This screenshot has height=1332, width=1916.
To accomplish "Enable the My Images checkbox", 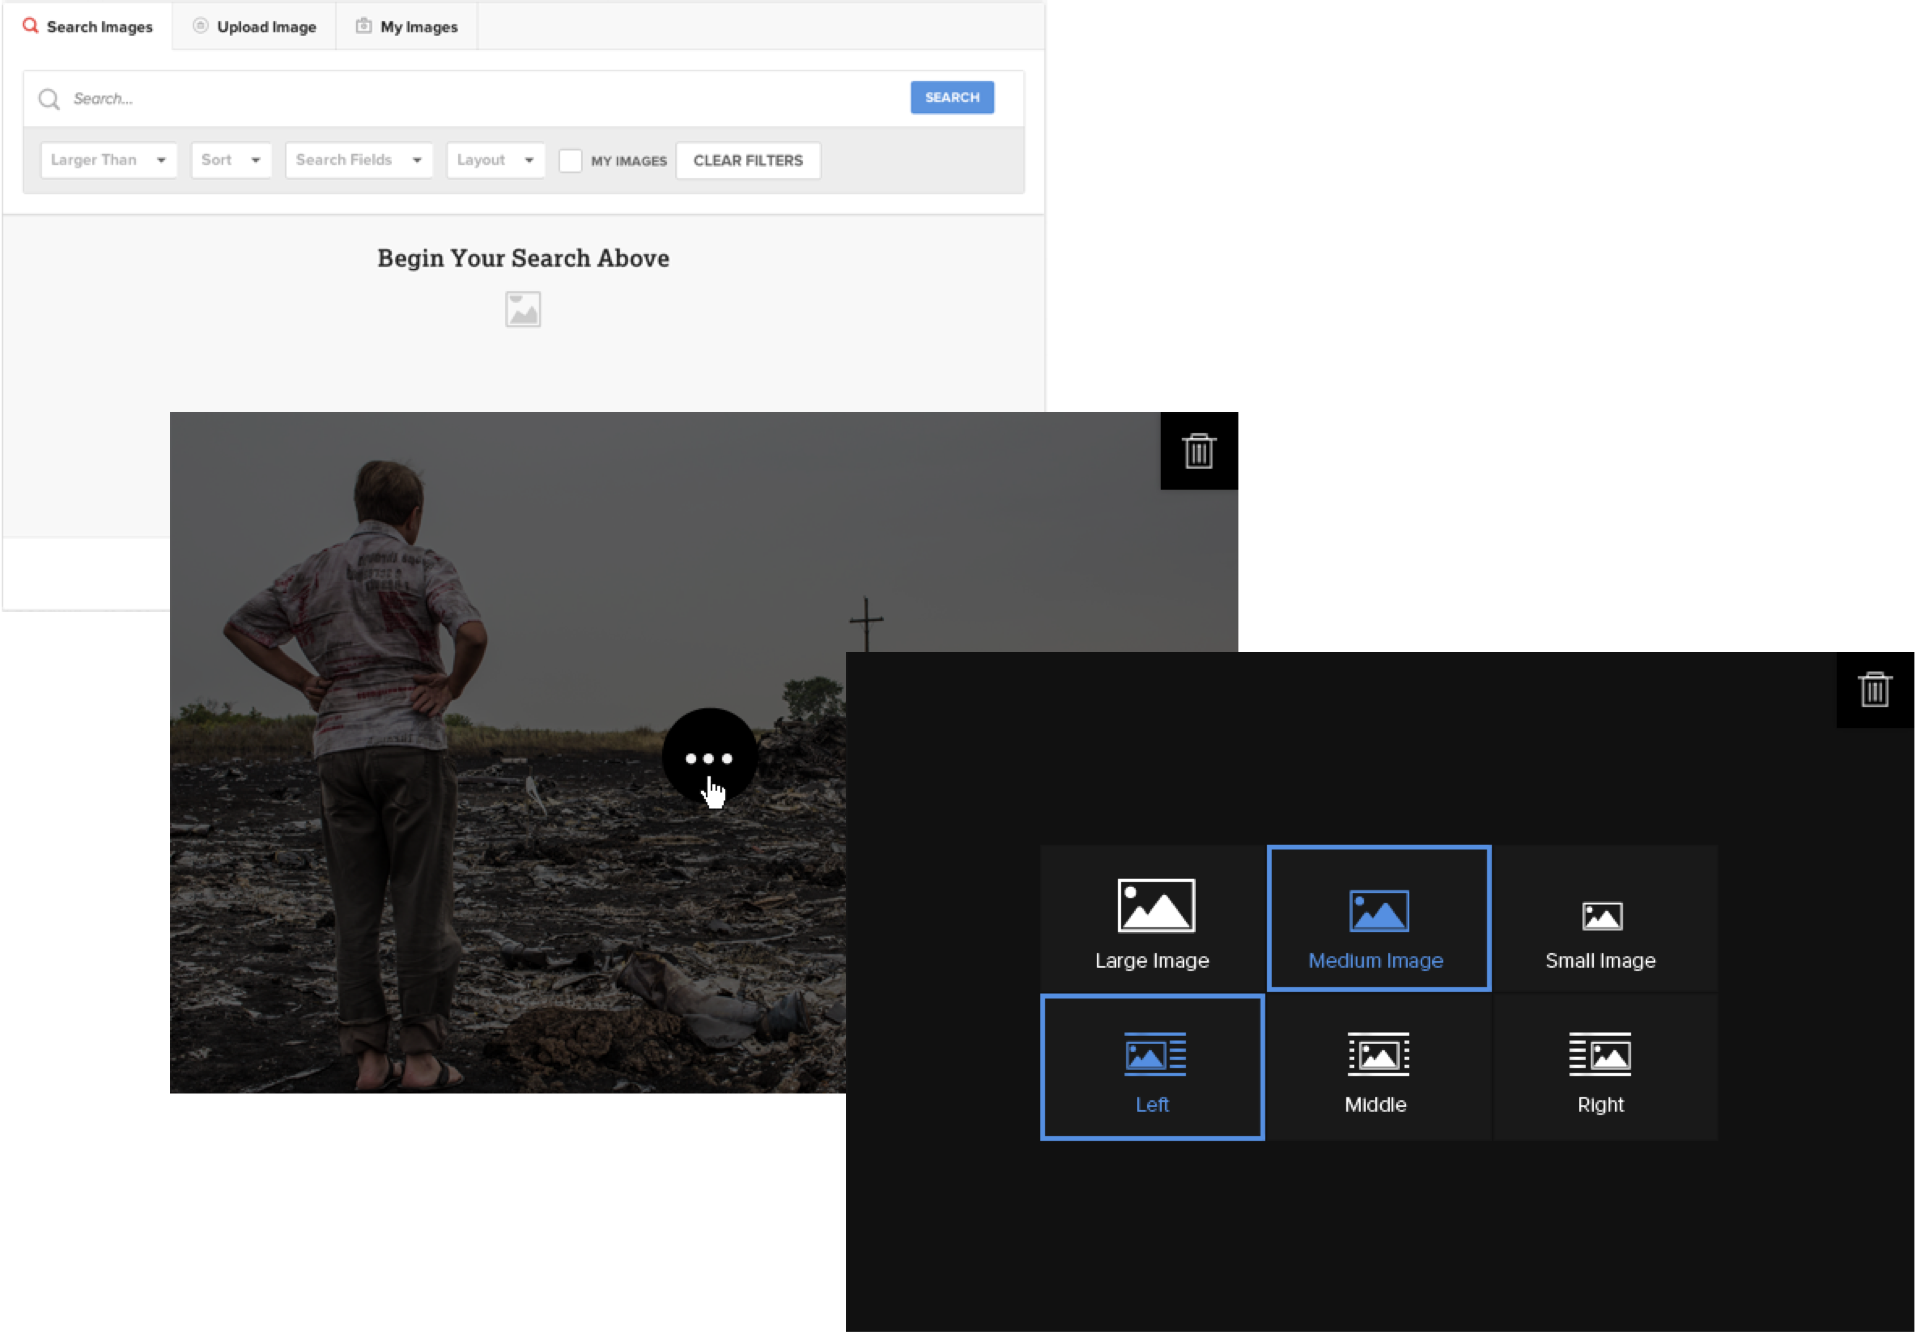I will tap(570, 161).
